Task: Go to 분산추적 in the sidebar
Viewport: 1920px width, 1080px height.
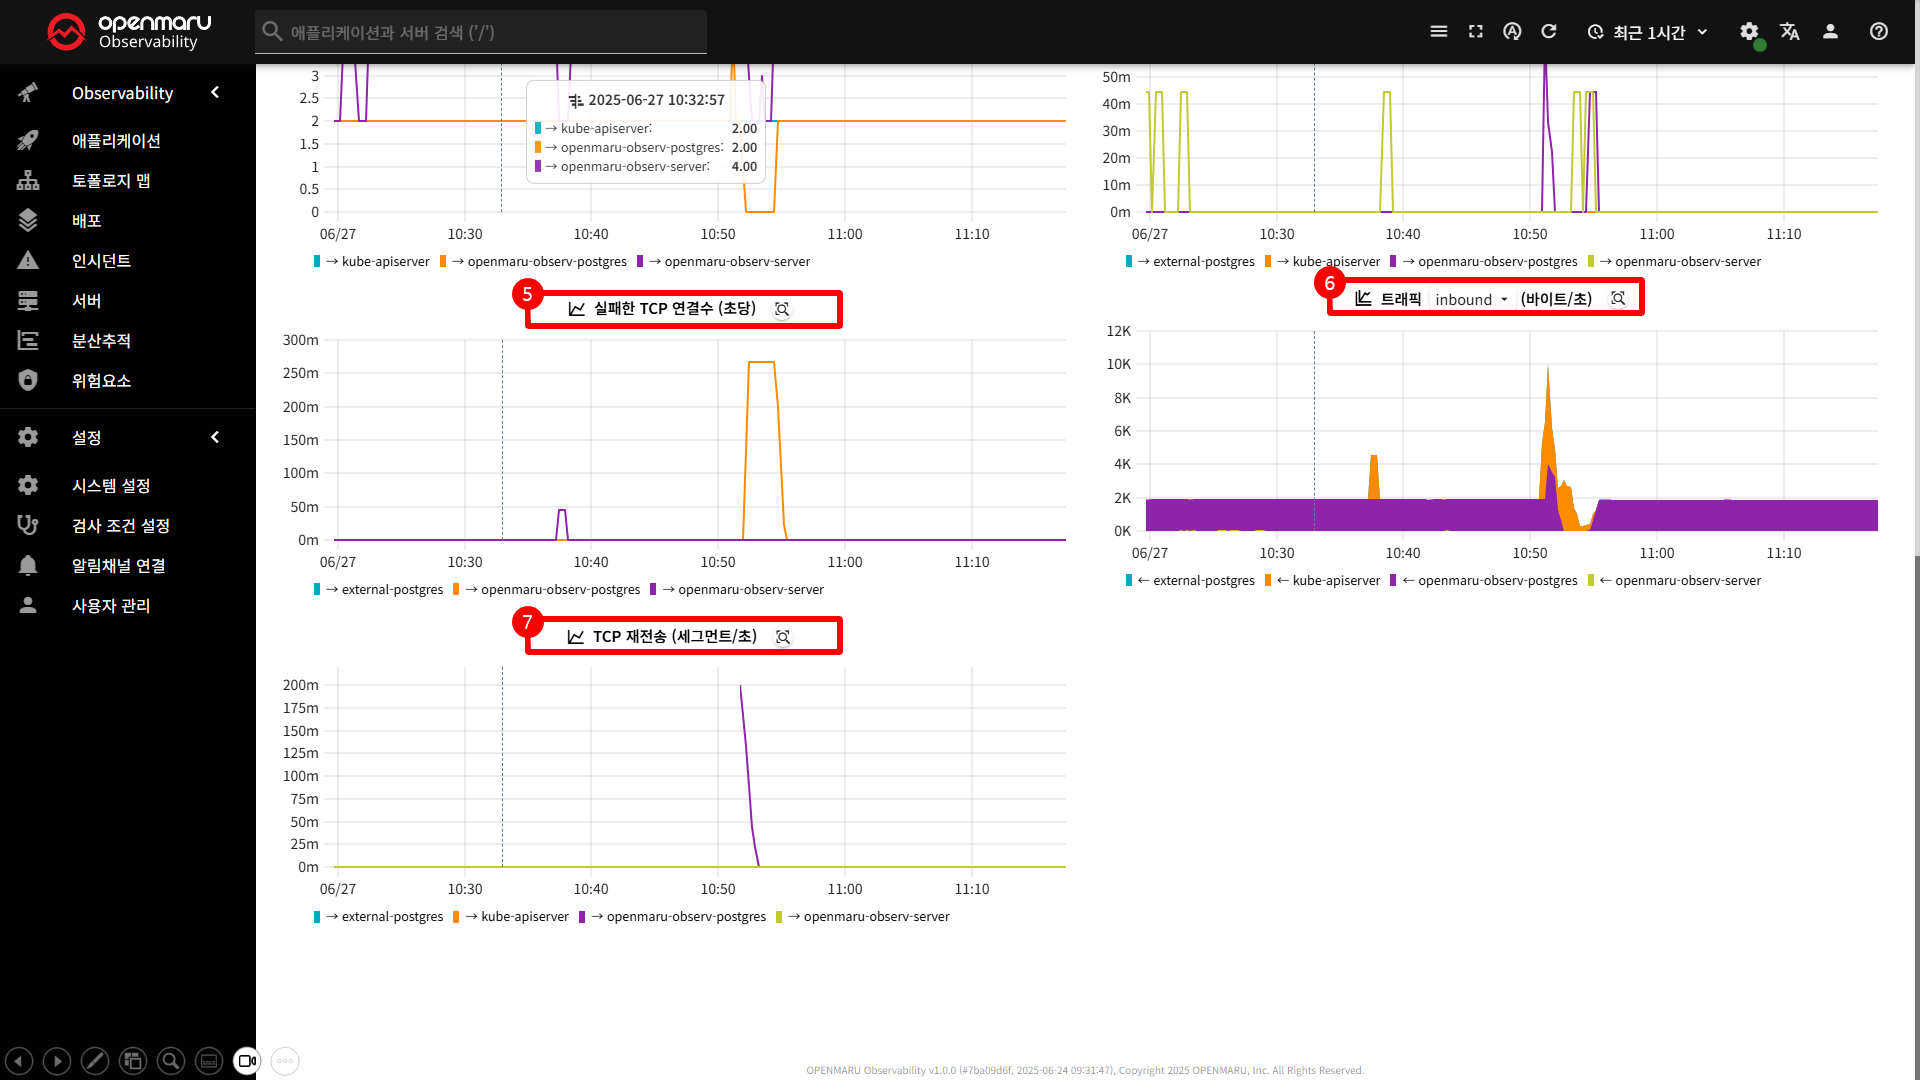Action: tap(101, 341)
